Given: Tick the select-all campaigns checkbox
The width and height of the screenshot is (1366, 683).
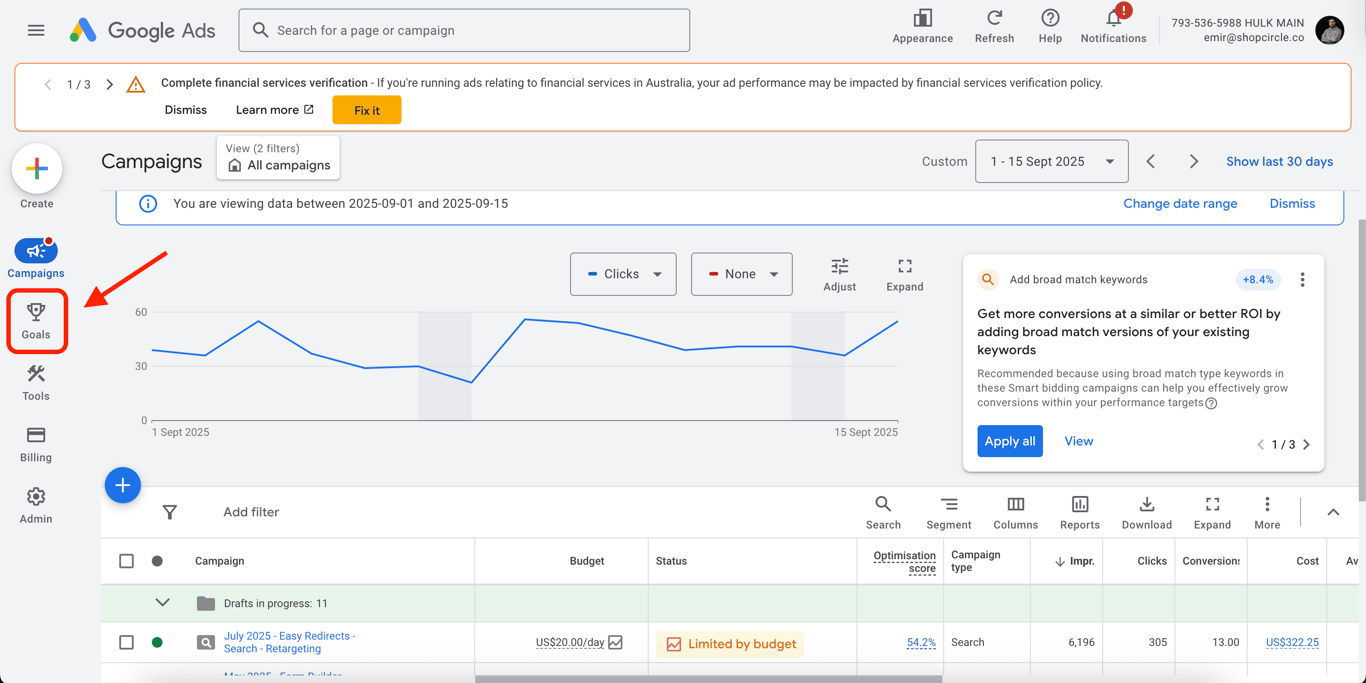Looking at the screenshot, I should [126, 561].
